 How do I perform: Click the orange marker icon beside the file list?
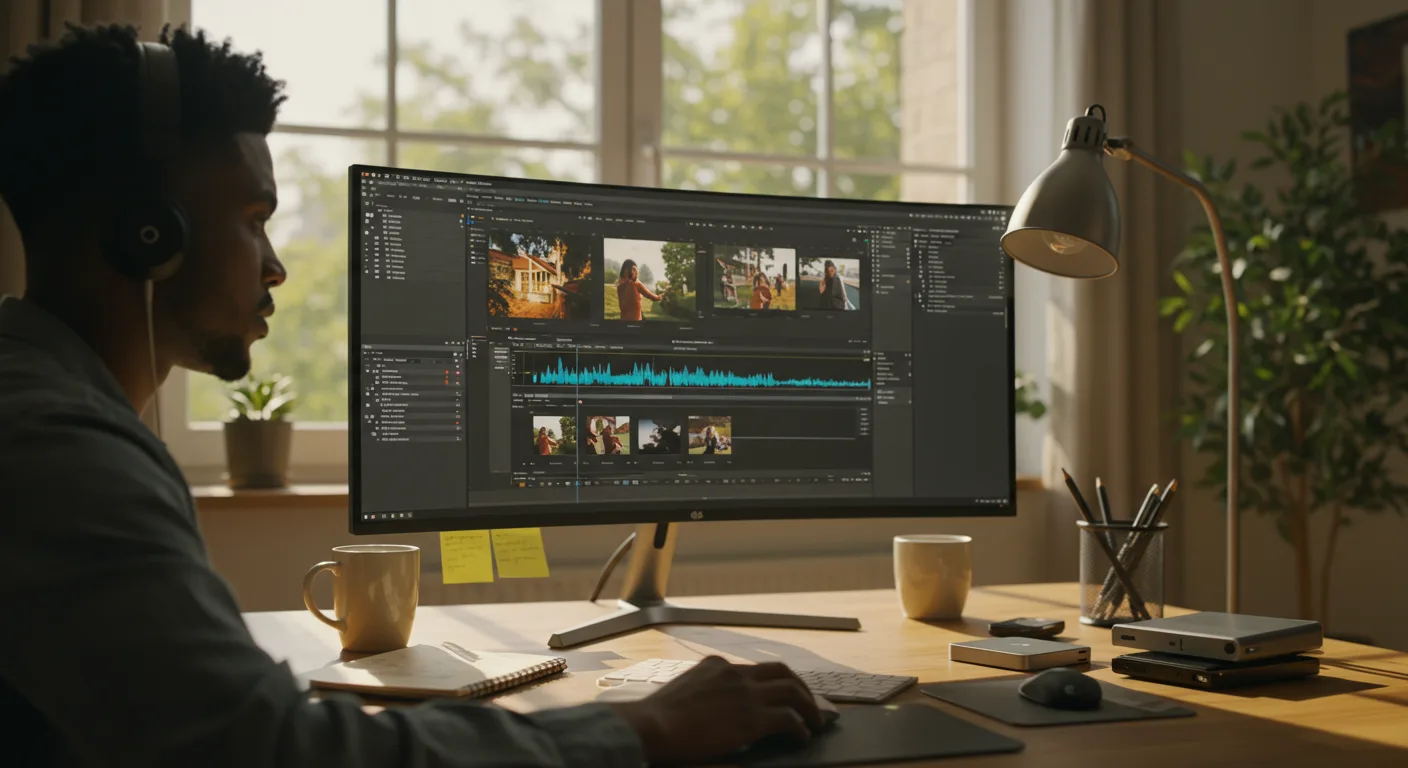(462, 217)
